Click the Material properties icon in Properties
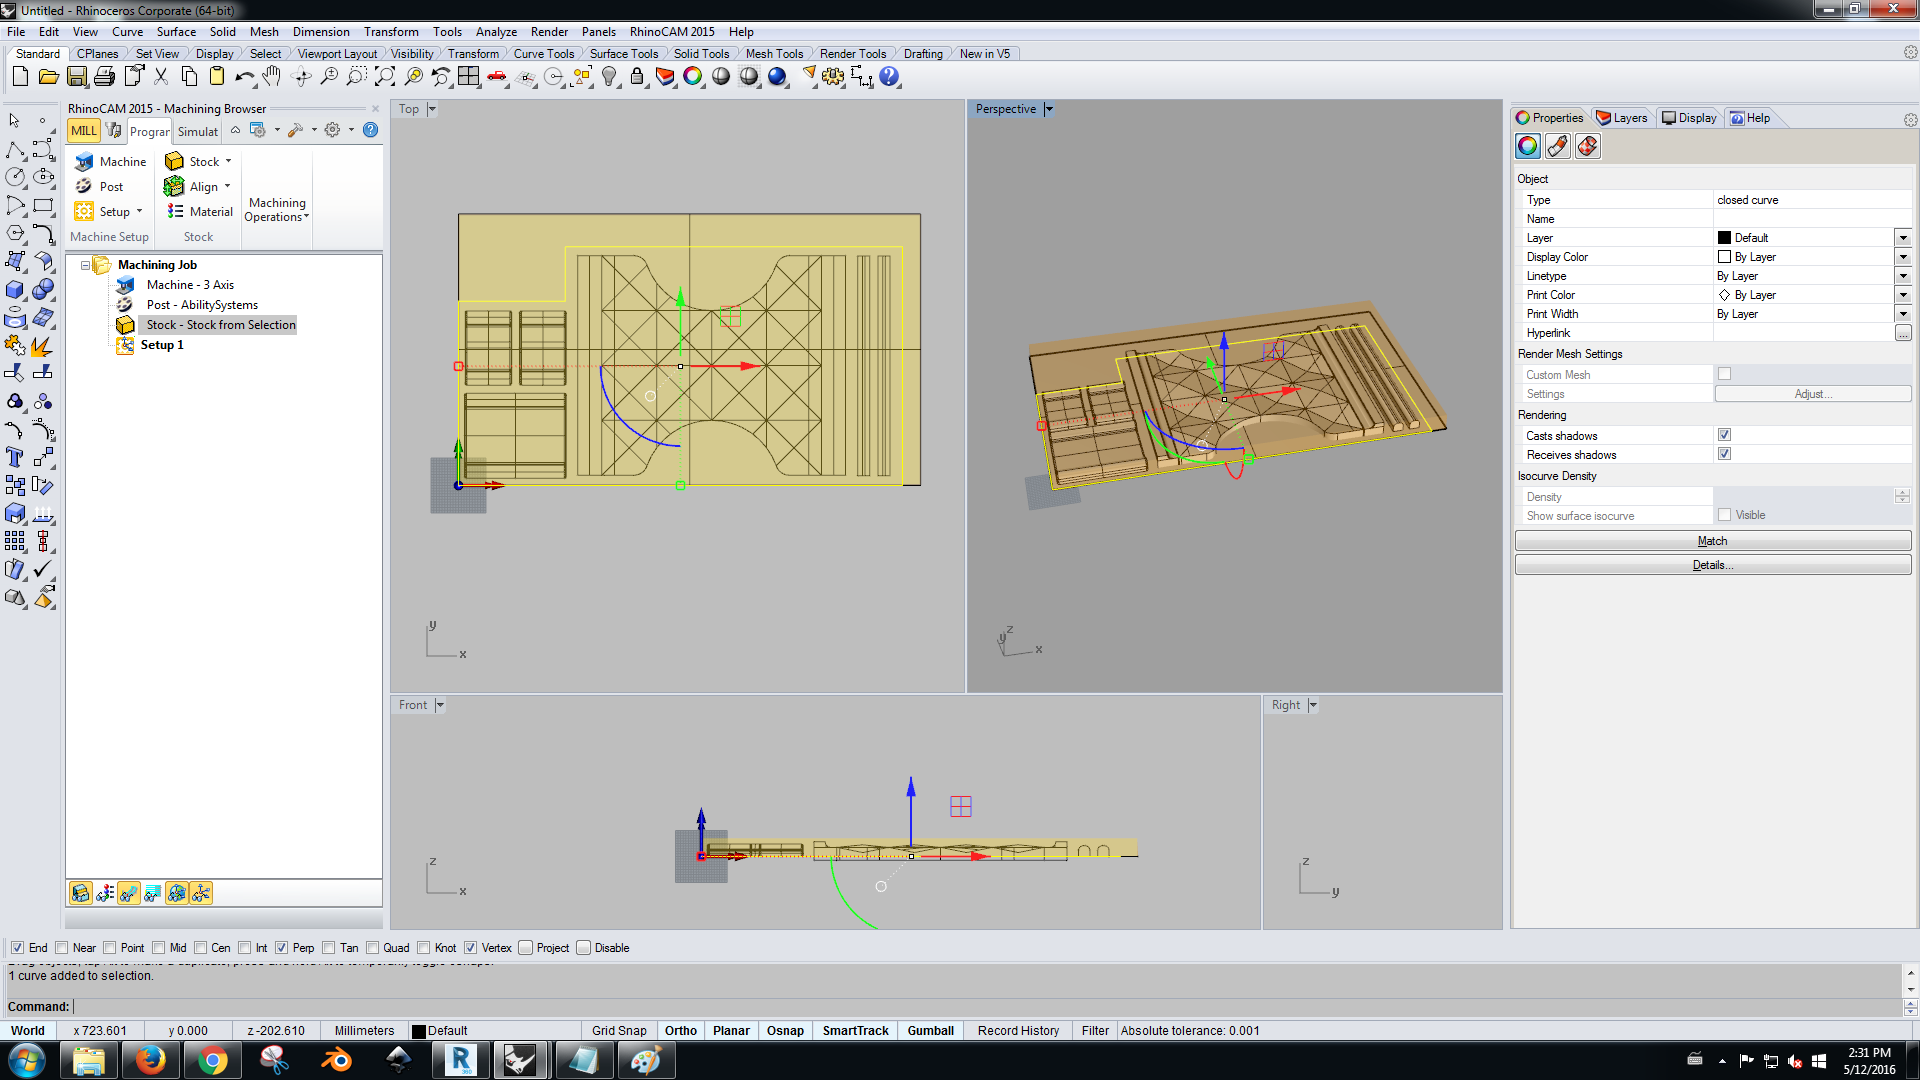The height and width of the screenshot is (1080, 1920). (1588, 147)
